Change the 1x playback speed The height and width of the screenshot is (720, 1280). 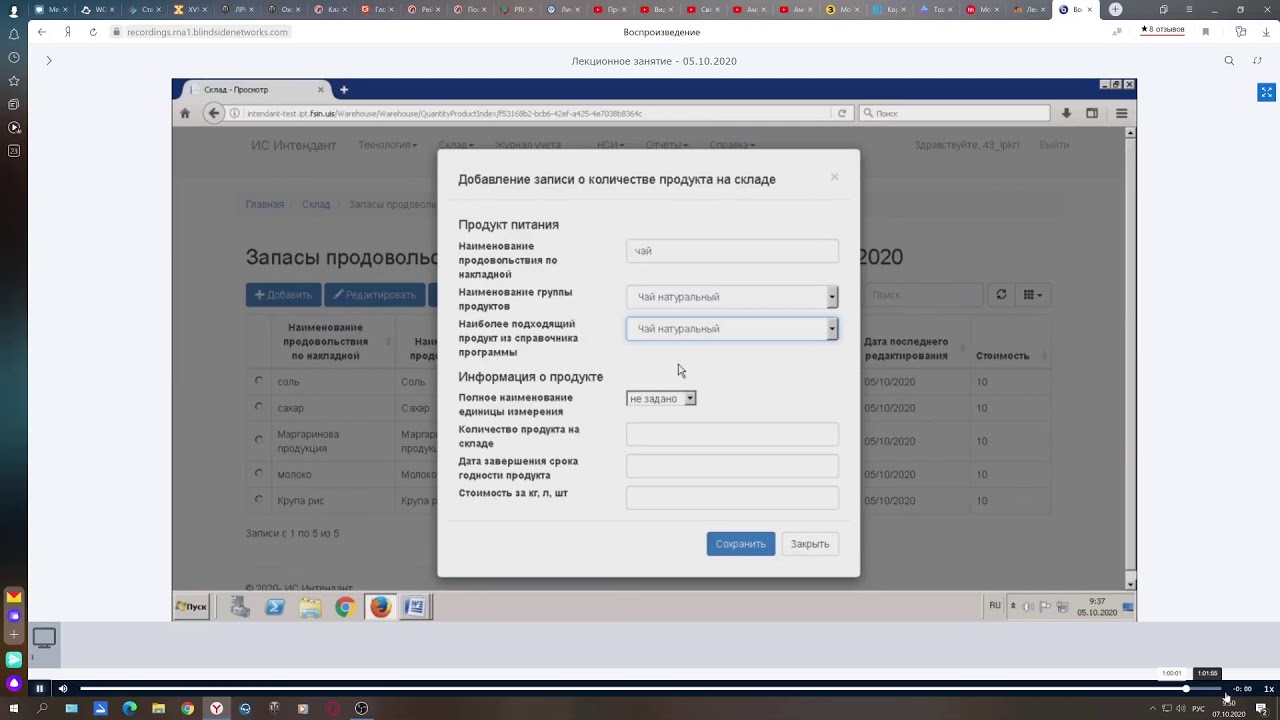[x=1269, y=688]
